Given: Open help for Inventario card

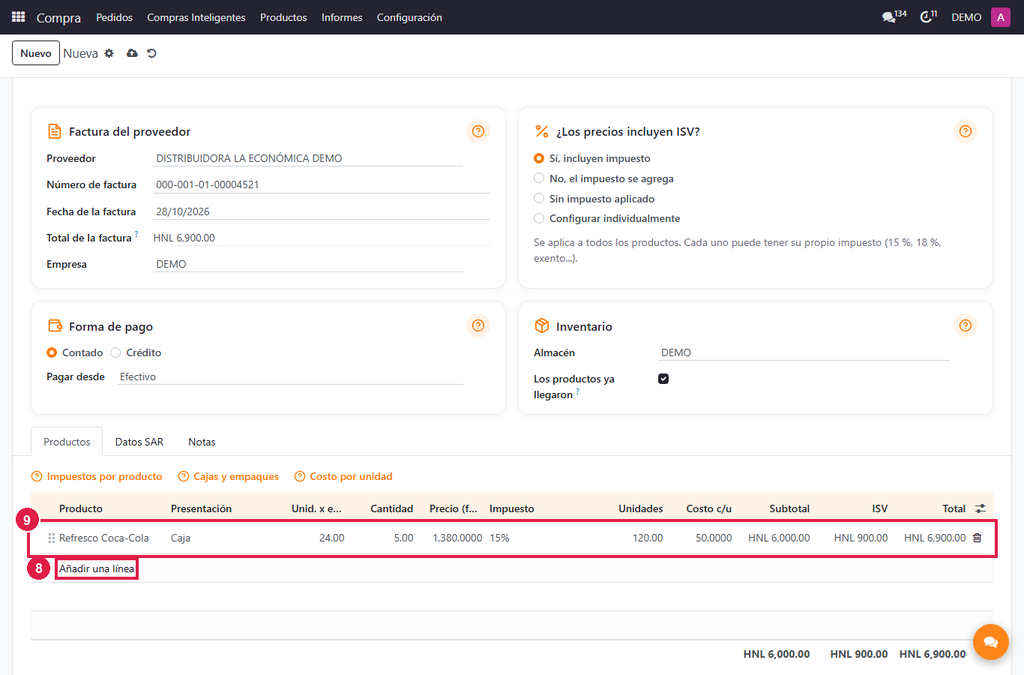Looking at the screenshot, I should point(965,325).
